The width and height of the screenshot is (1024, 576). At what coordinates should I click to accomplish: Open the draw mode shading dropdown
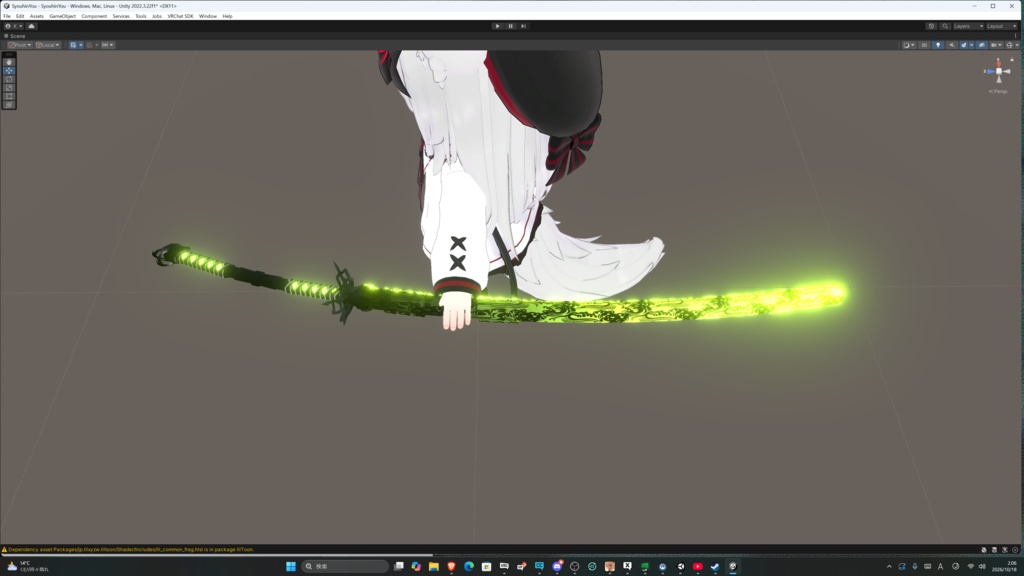point(908,45)
